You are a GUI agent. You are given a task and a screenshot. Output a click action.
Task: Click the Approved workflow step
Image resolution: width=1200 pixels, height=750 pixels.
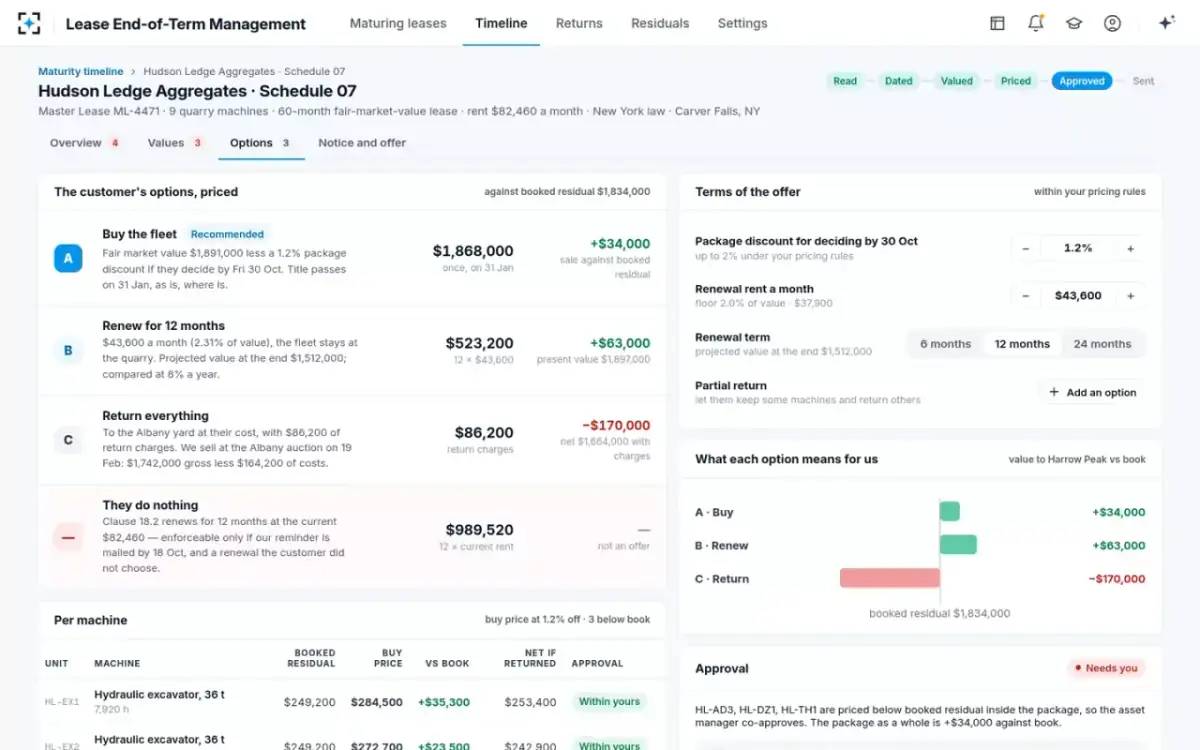(x=1082, y=81)
